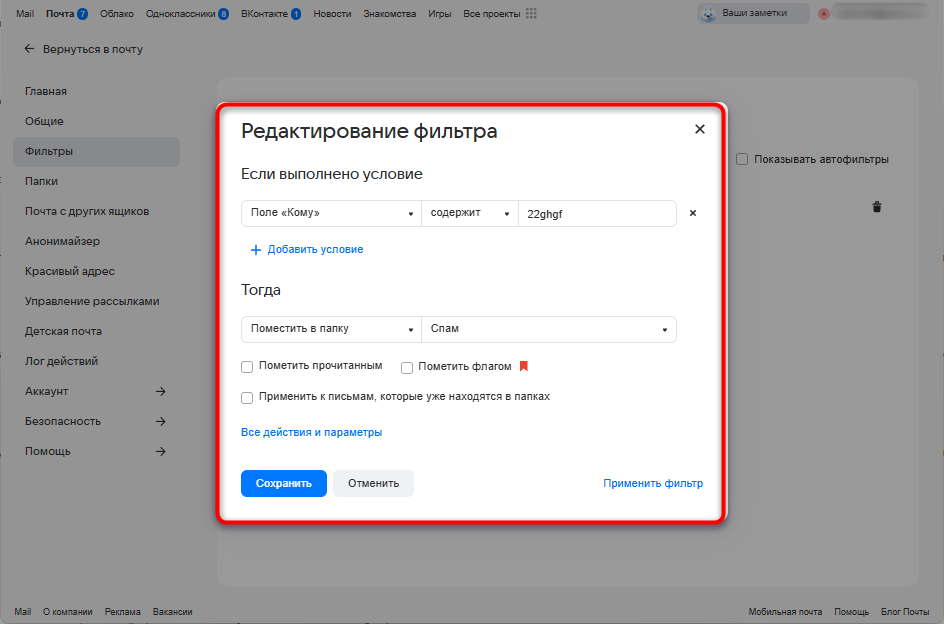The image size is (944, 624).
Task: Click footer 'О компании' link
Action: pos(67,611)
